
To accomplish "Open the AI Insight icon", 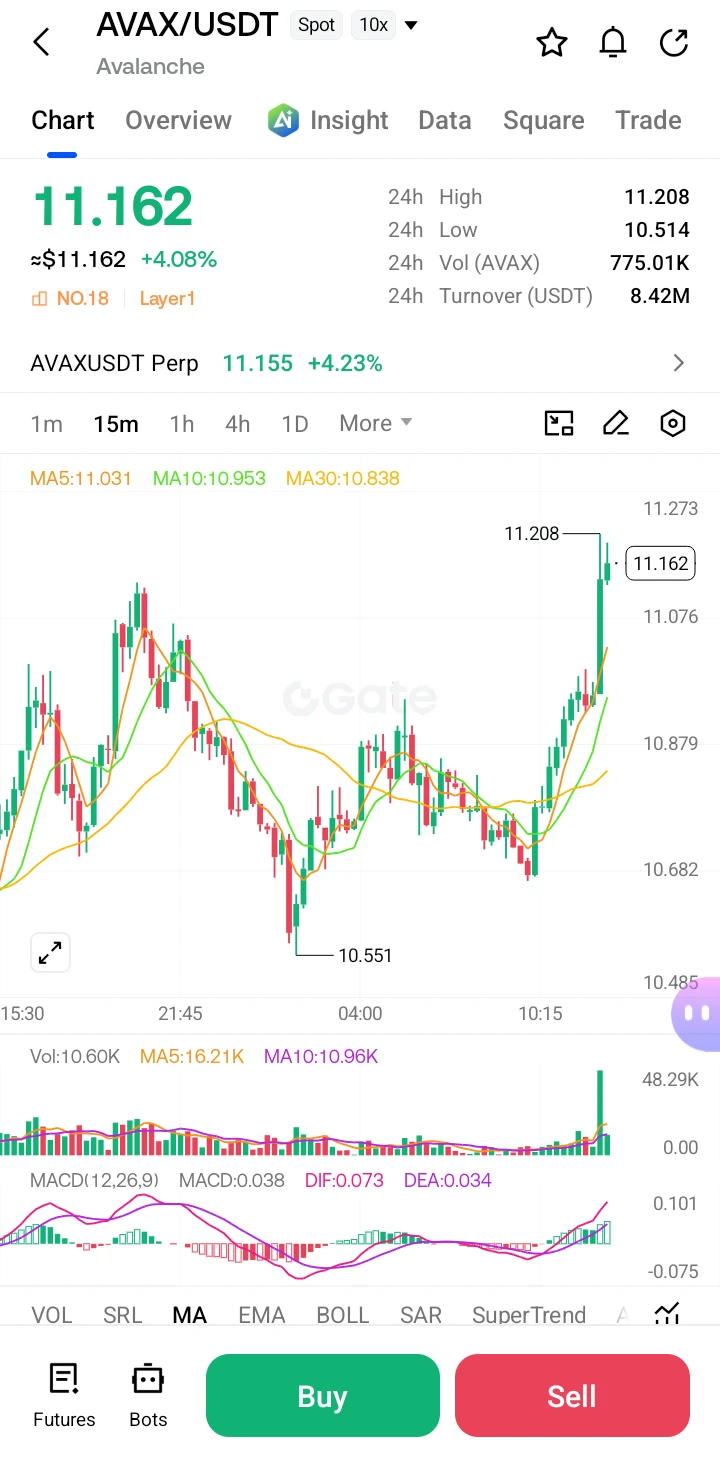I will coord(284,120).
